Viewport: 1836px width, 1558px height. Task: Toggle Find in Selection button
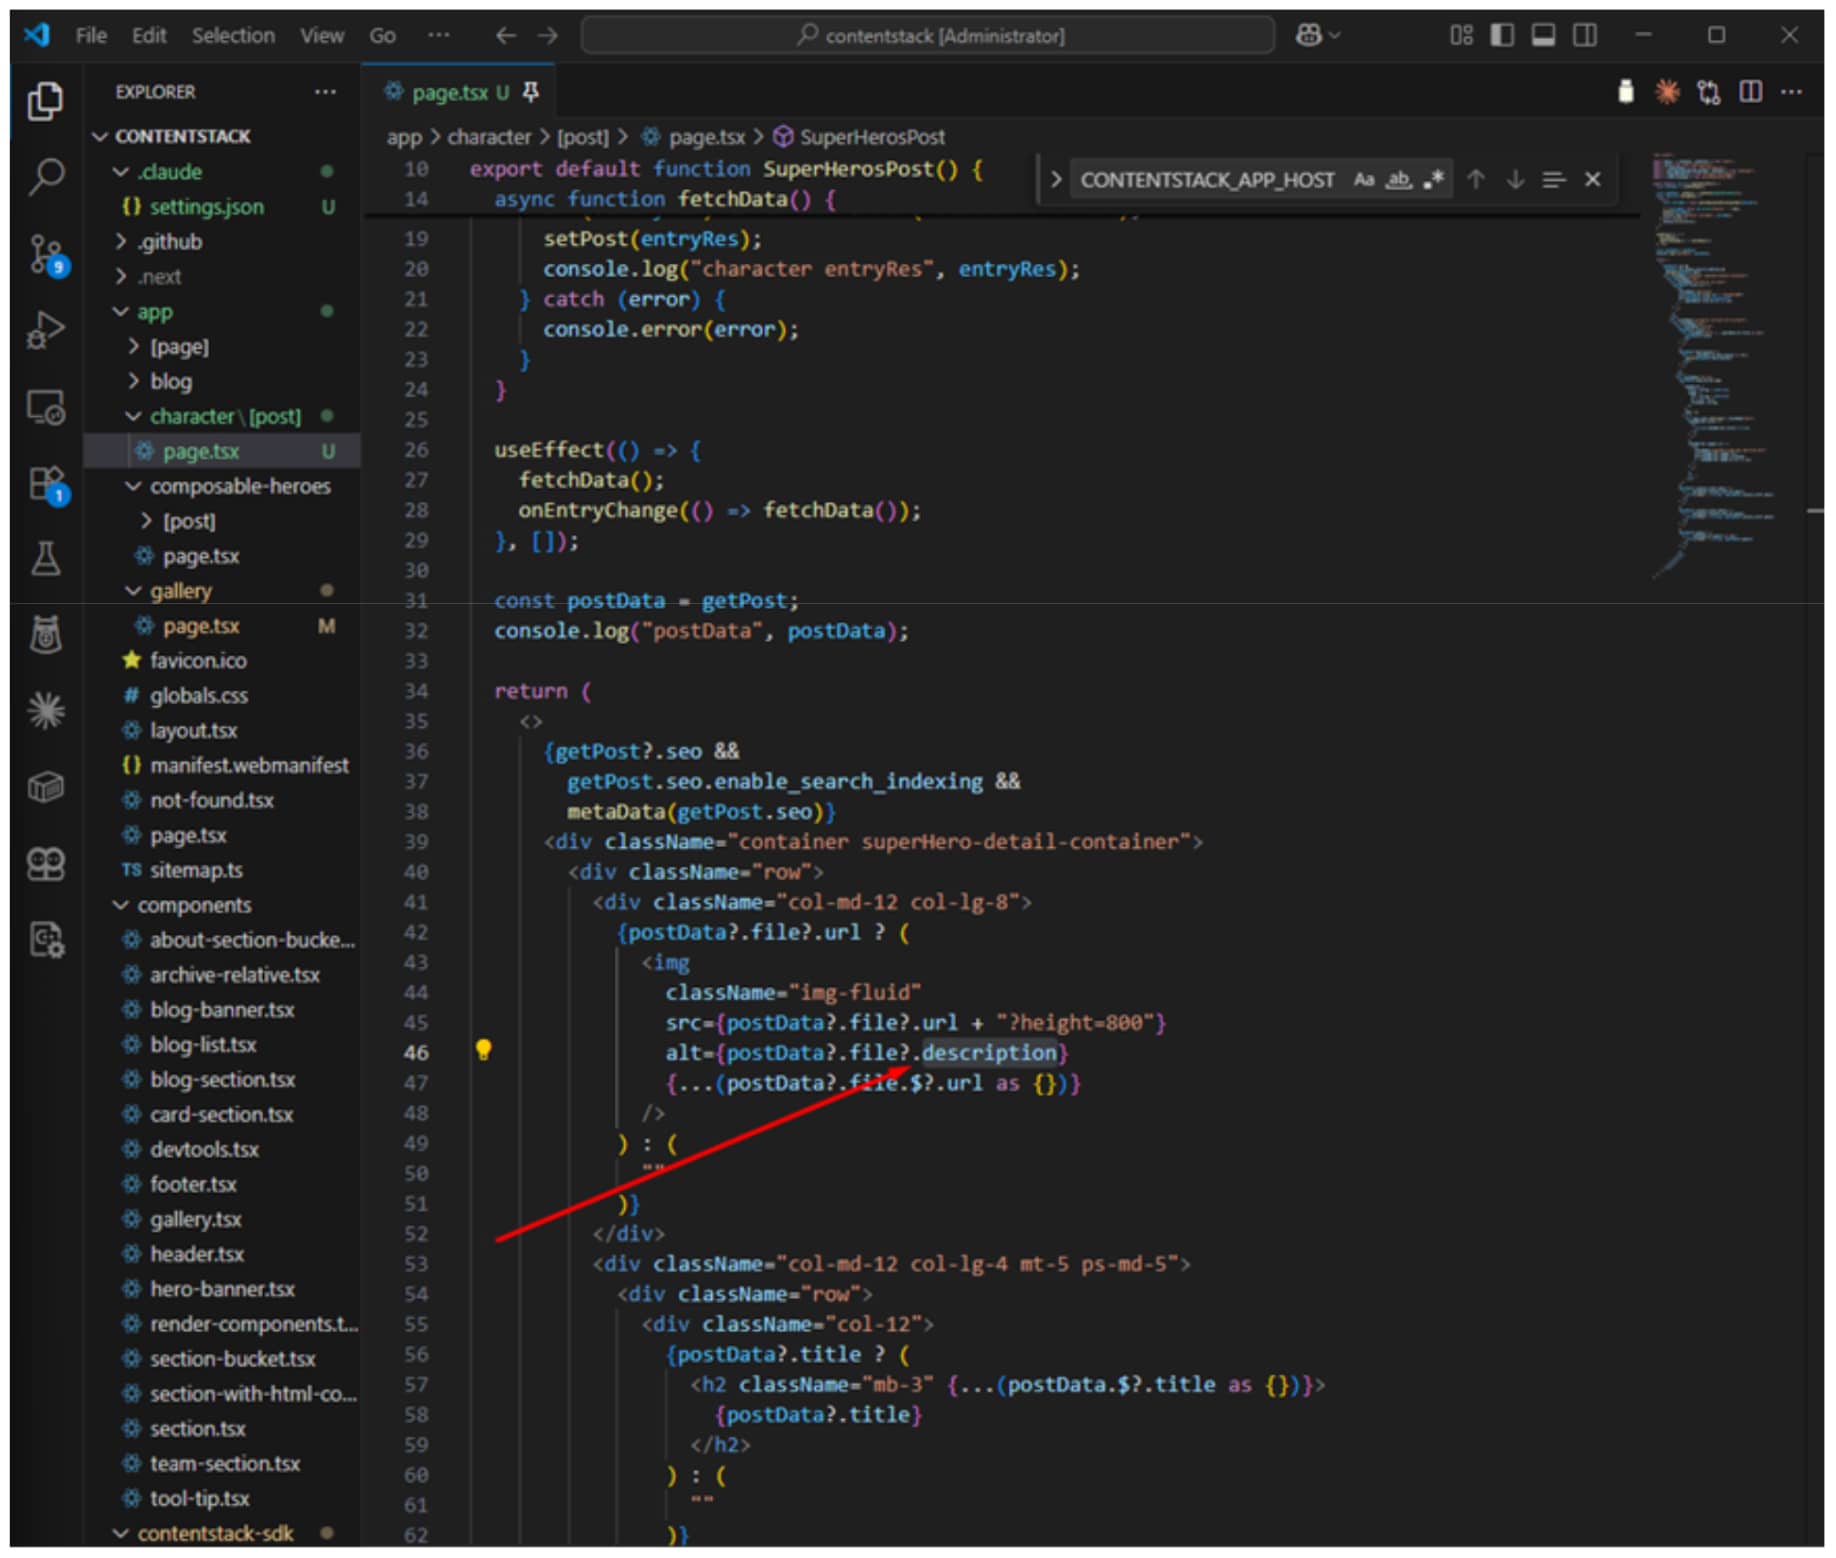click(1553, 179)
